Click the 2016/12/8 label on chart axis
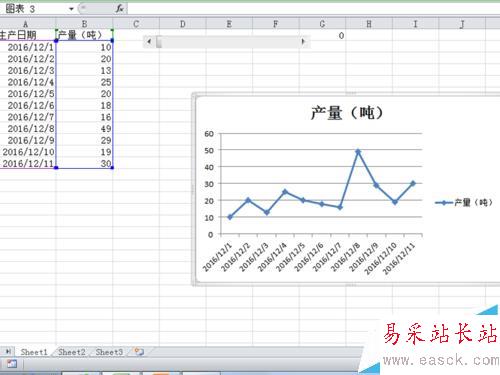Image resolution: width=500 pixels, height=375 pixels. (346, 257)
